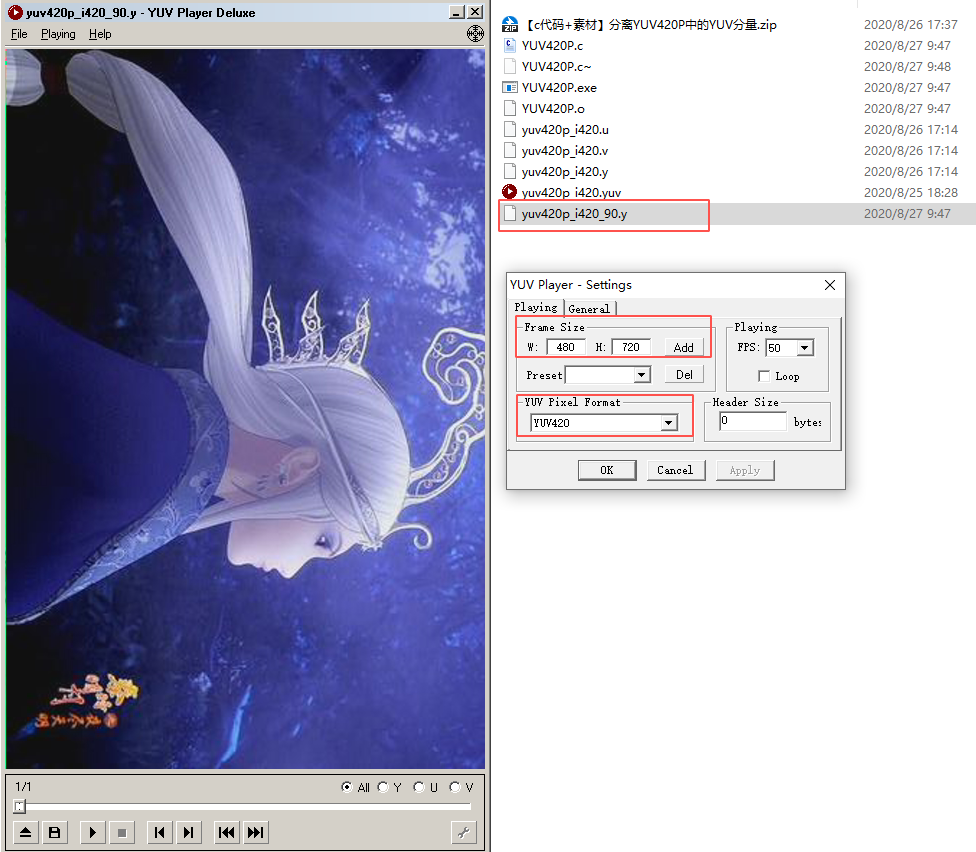
Task: Click the YUV420P.c source file icon
Action: pyautogui.click(x=510, y=45)
